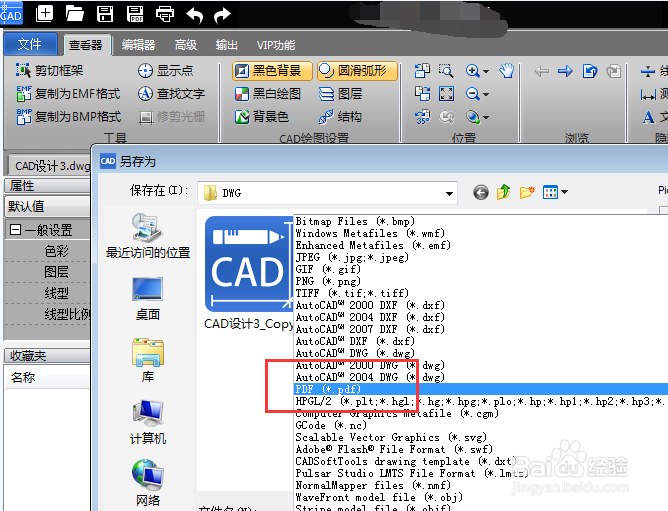The height and width of the screenshot is (511, 668).
Task: Toggle the 圆滑弧形 option
Action: 357,71
